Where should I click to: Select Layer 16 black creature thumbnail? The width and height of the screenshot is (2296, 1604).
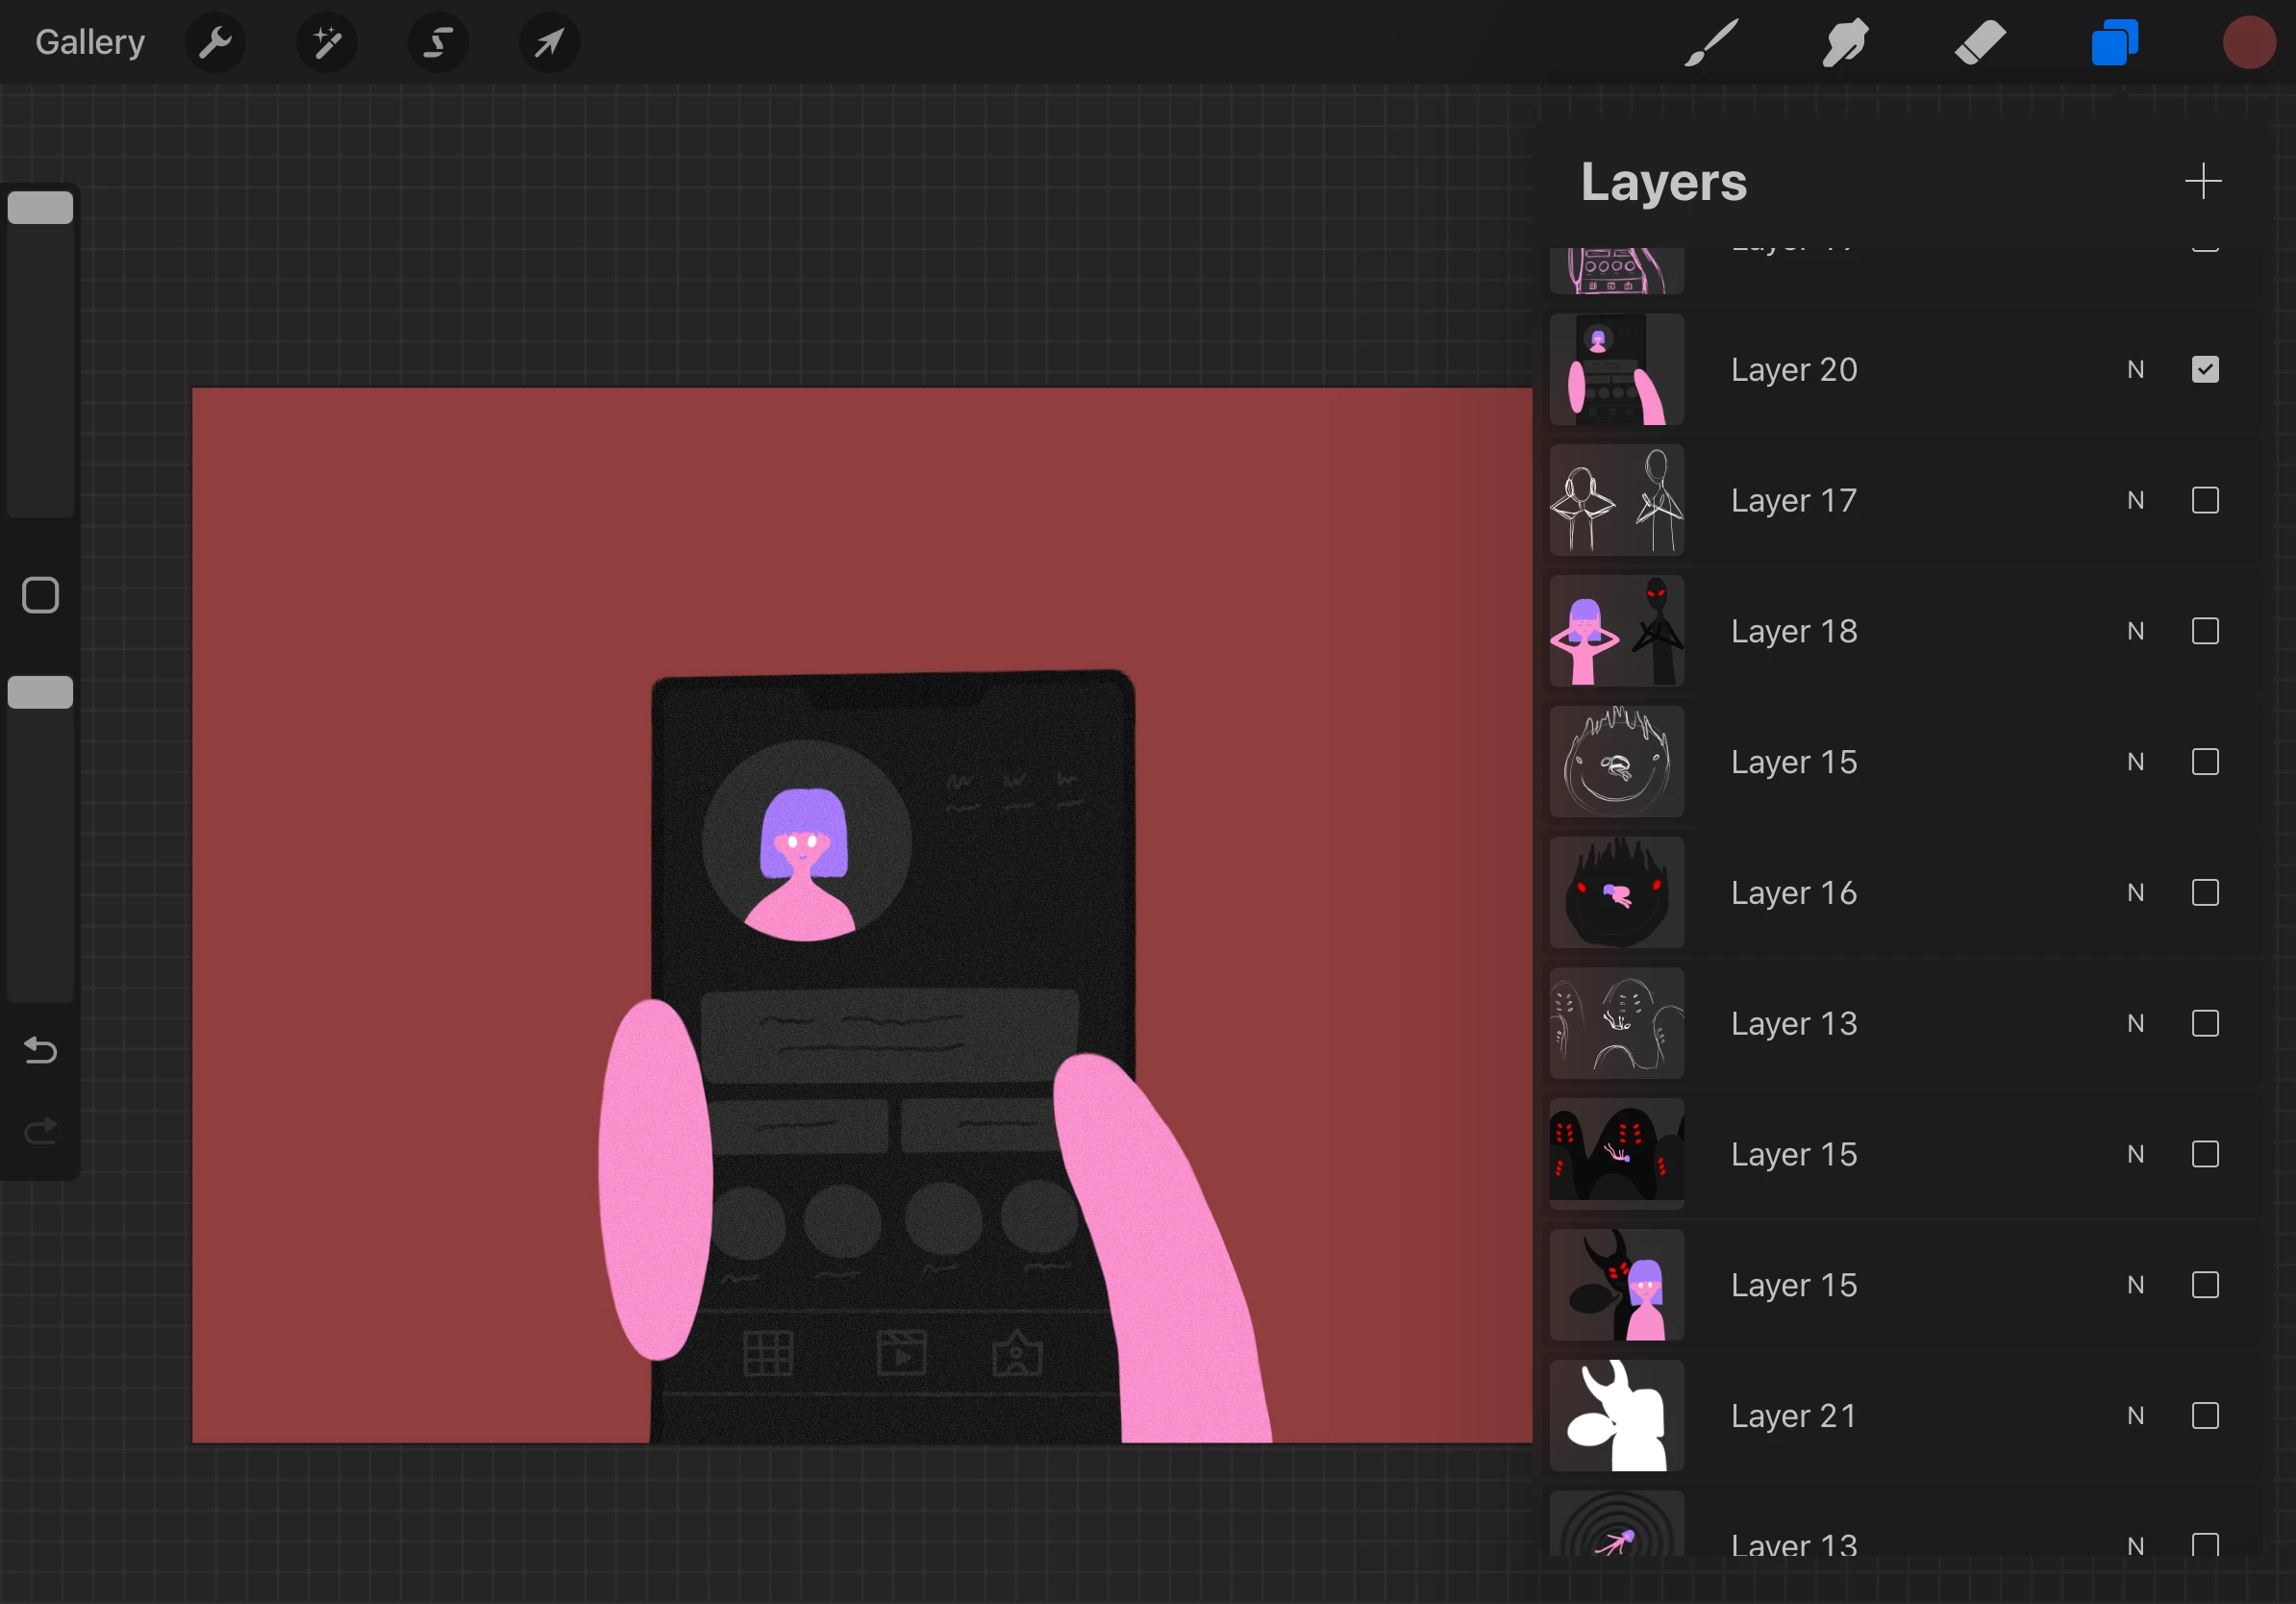1617,892
